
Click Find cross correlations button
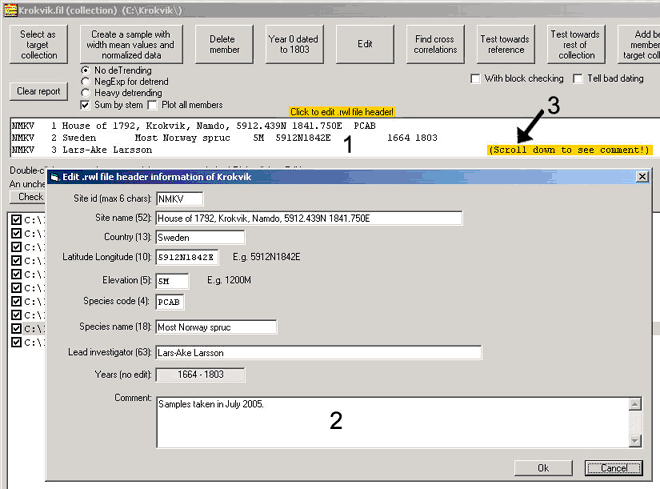click(x=435, y=45)
